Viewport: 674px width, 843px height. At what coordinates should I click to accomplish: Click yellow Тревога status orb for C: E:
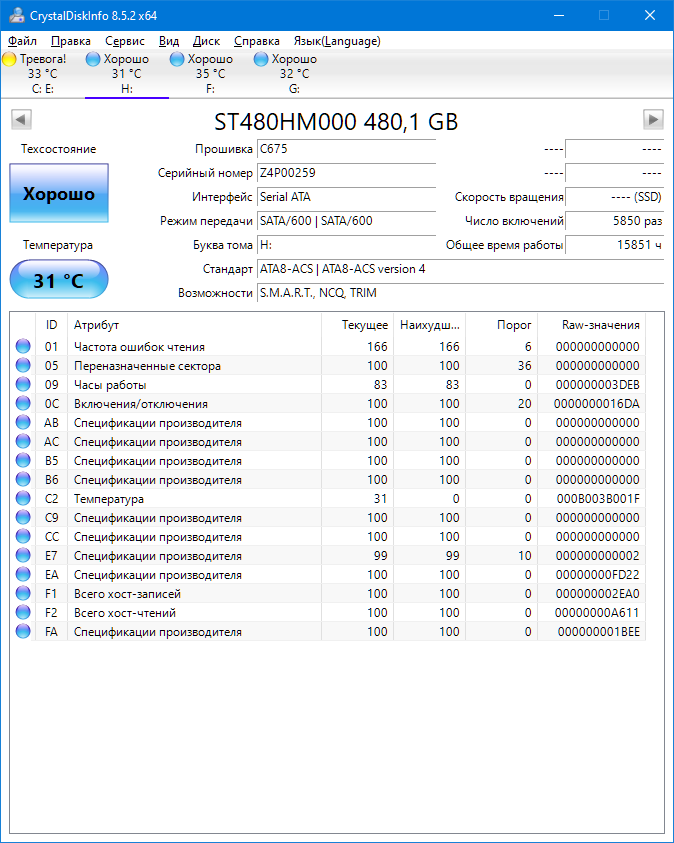[9, 59]
